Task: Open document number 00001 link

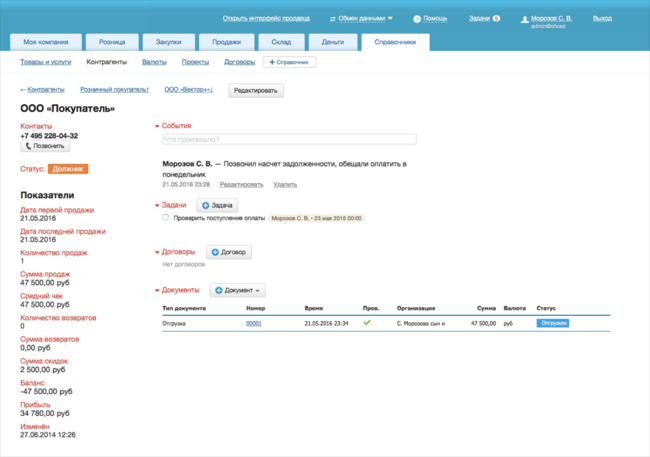Action: 254,323
